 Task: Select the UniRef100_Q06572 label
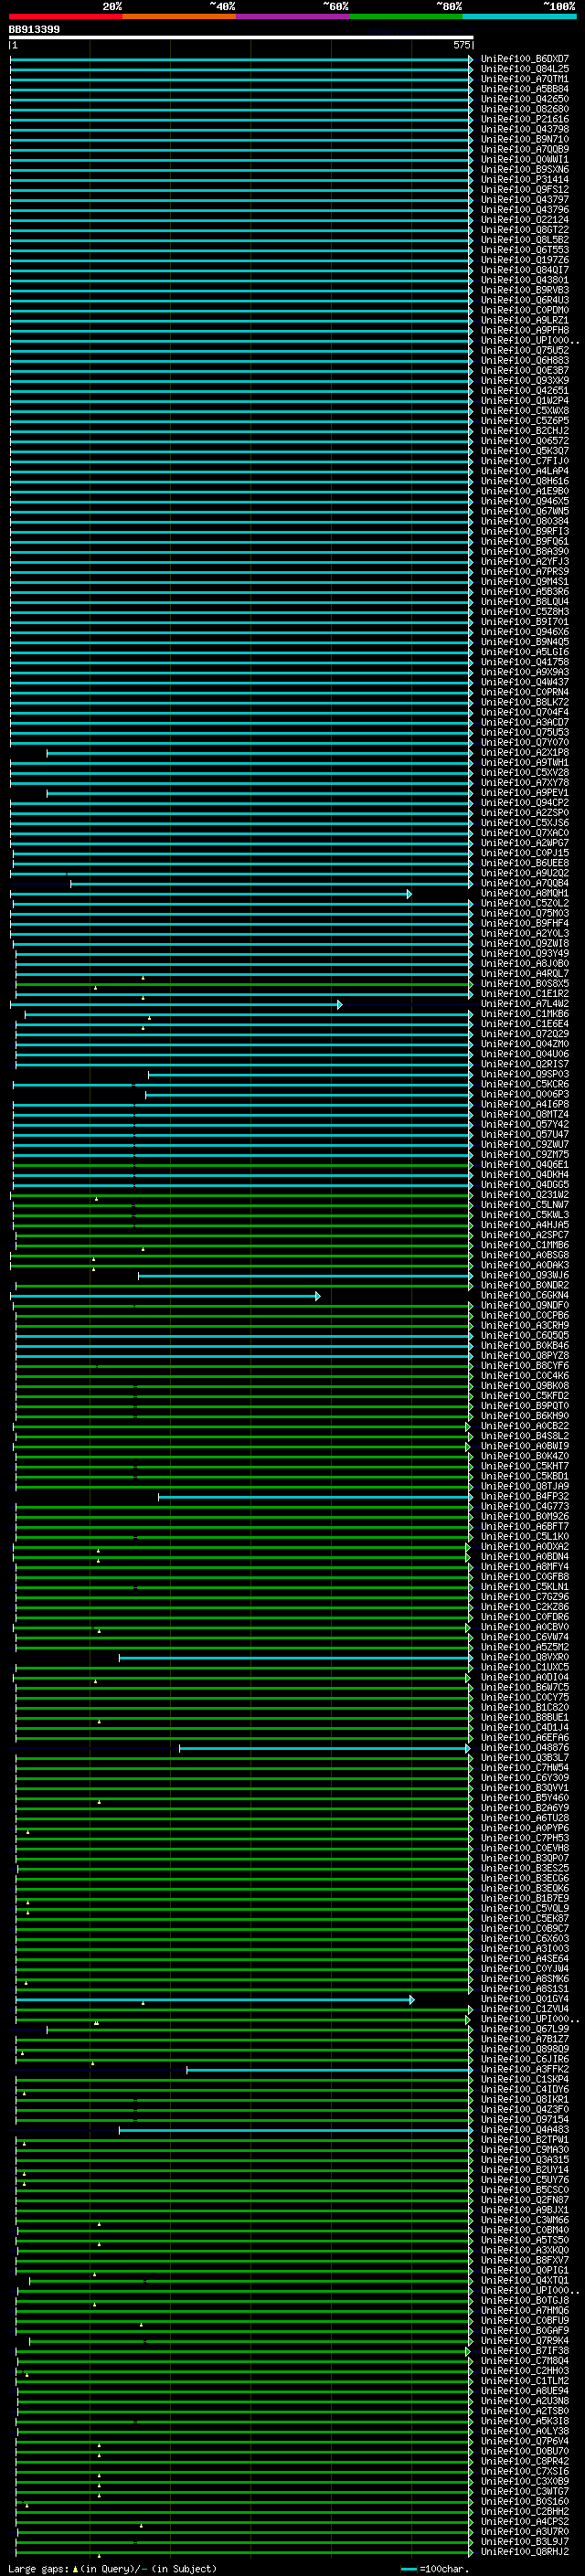pyautogui.click(x=525, y=441)
